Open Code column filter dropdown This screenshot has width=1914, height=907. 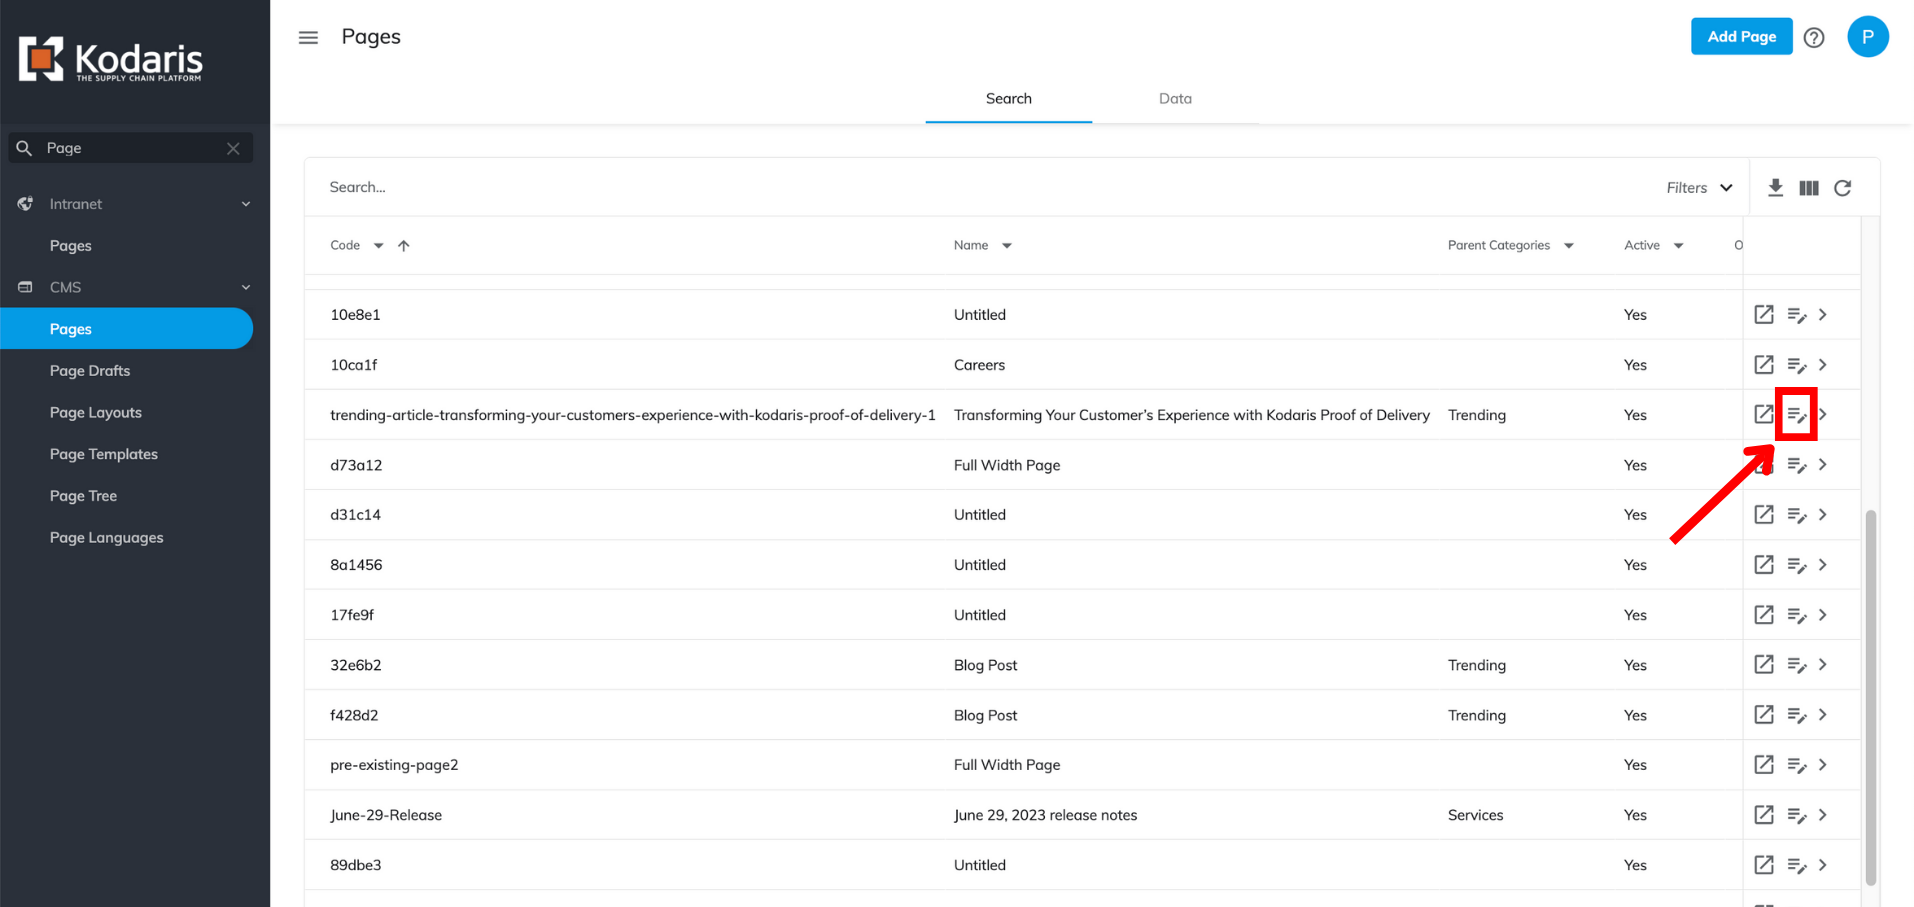pos(378,246)
